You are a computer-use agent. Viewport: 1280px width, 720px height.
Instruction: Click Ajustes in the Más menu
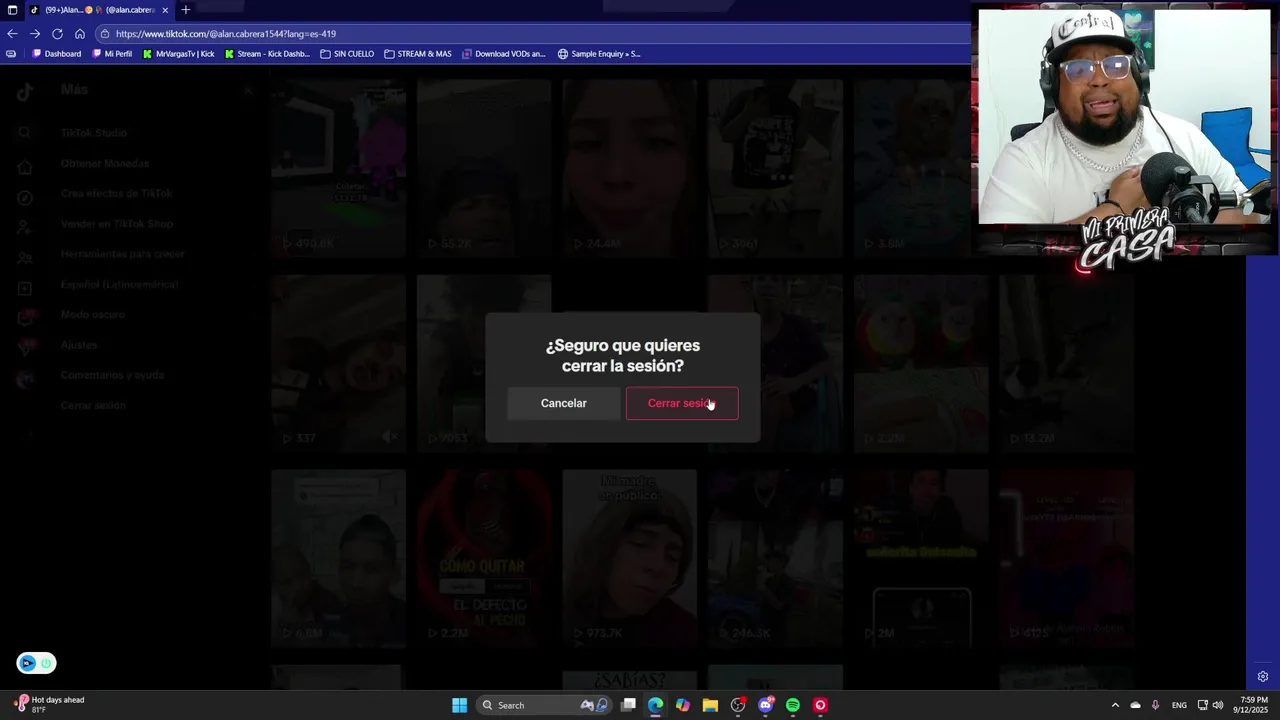[79, 345]
